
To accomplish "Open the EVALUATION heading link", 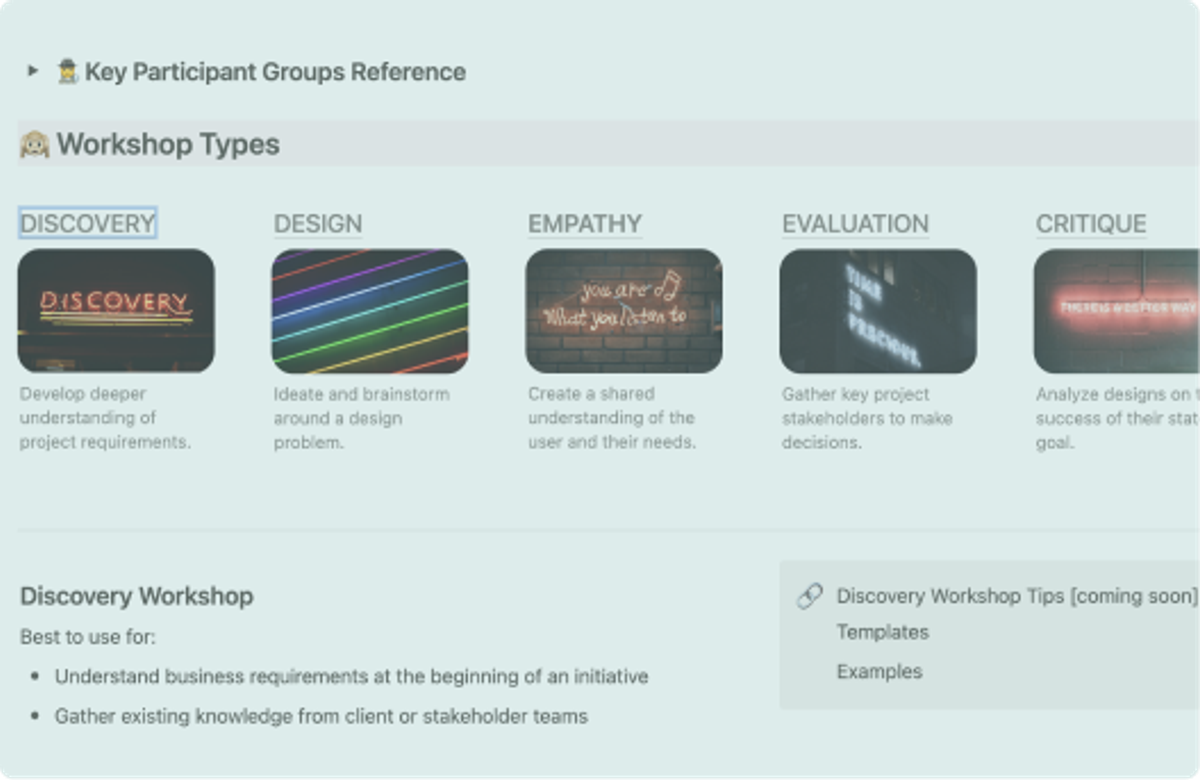I will [x=856, y=223].
